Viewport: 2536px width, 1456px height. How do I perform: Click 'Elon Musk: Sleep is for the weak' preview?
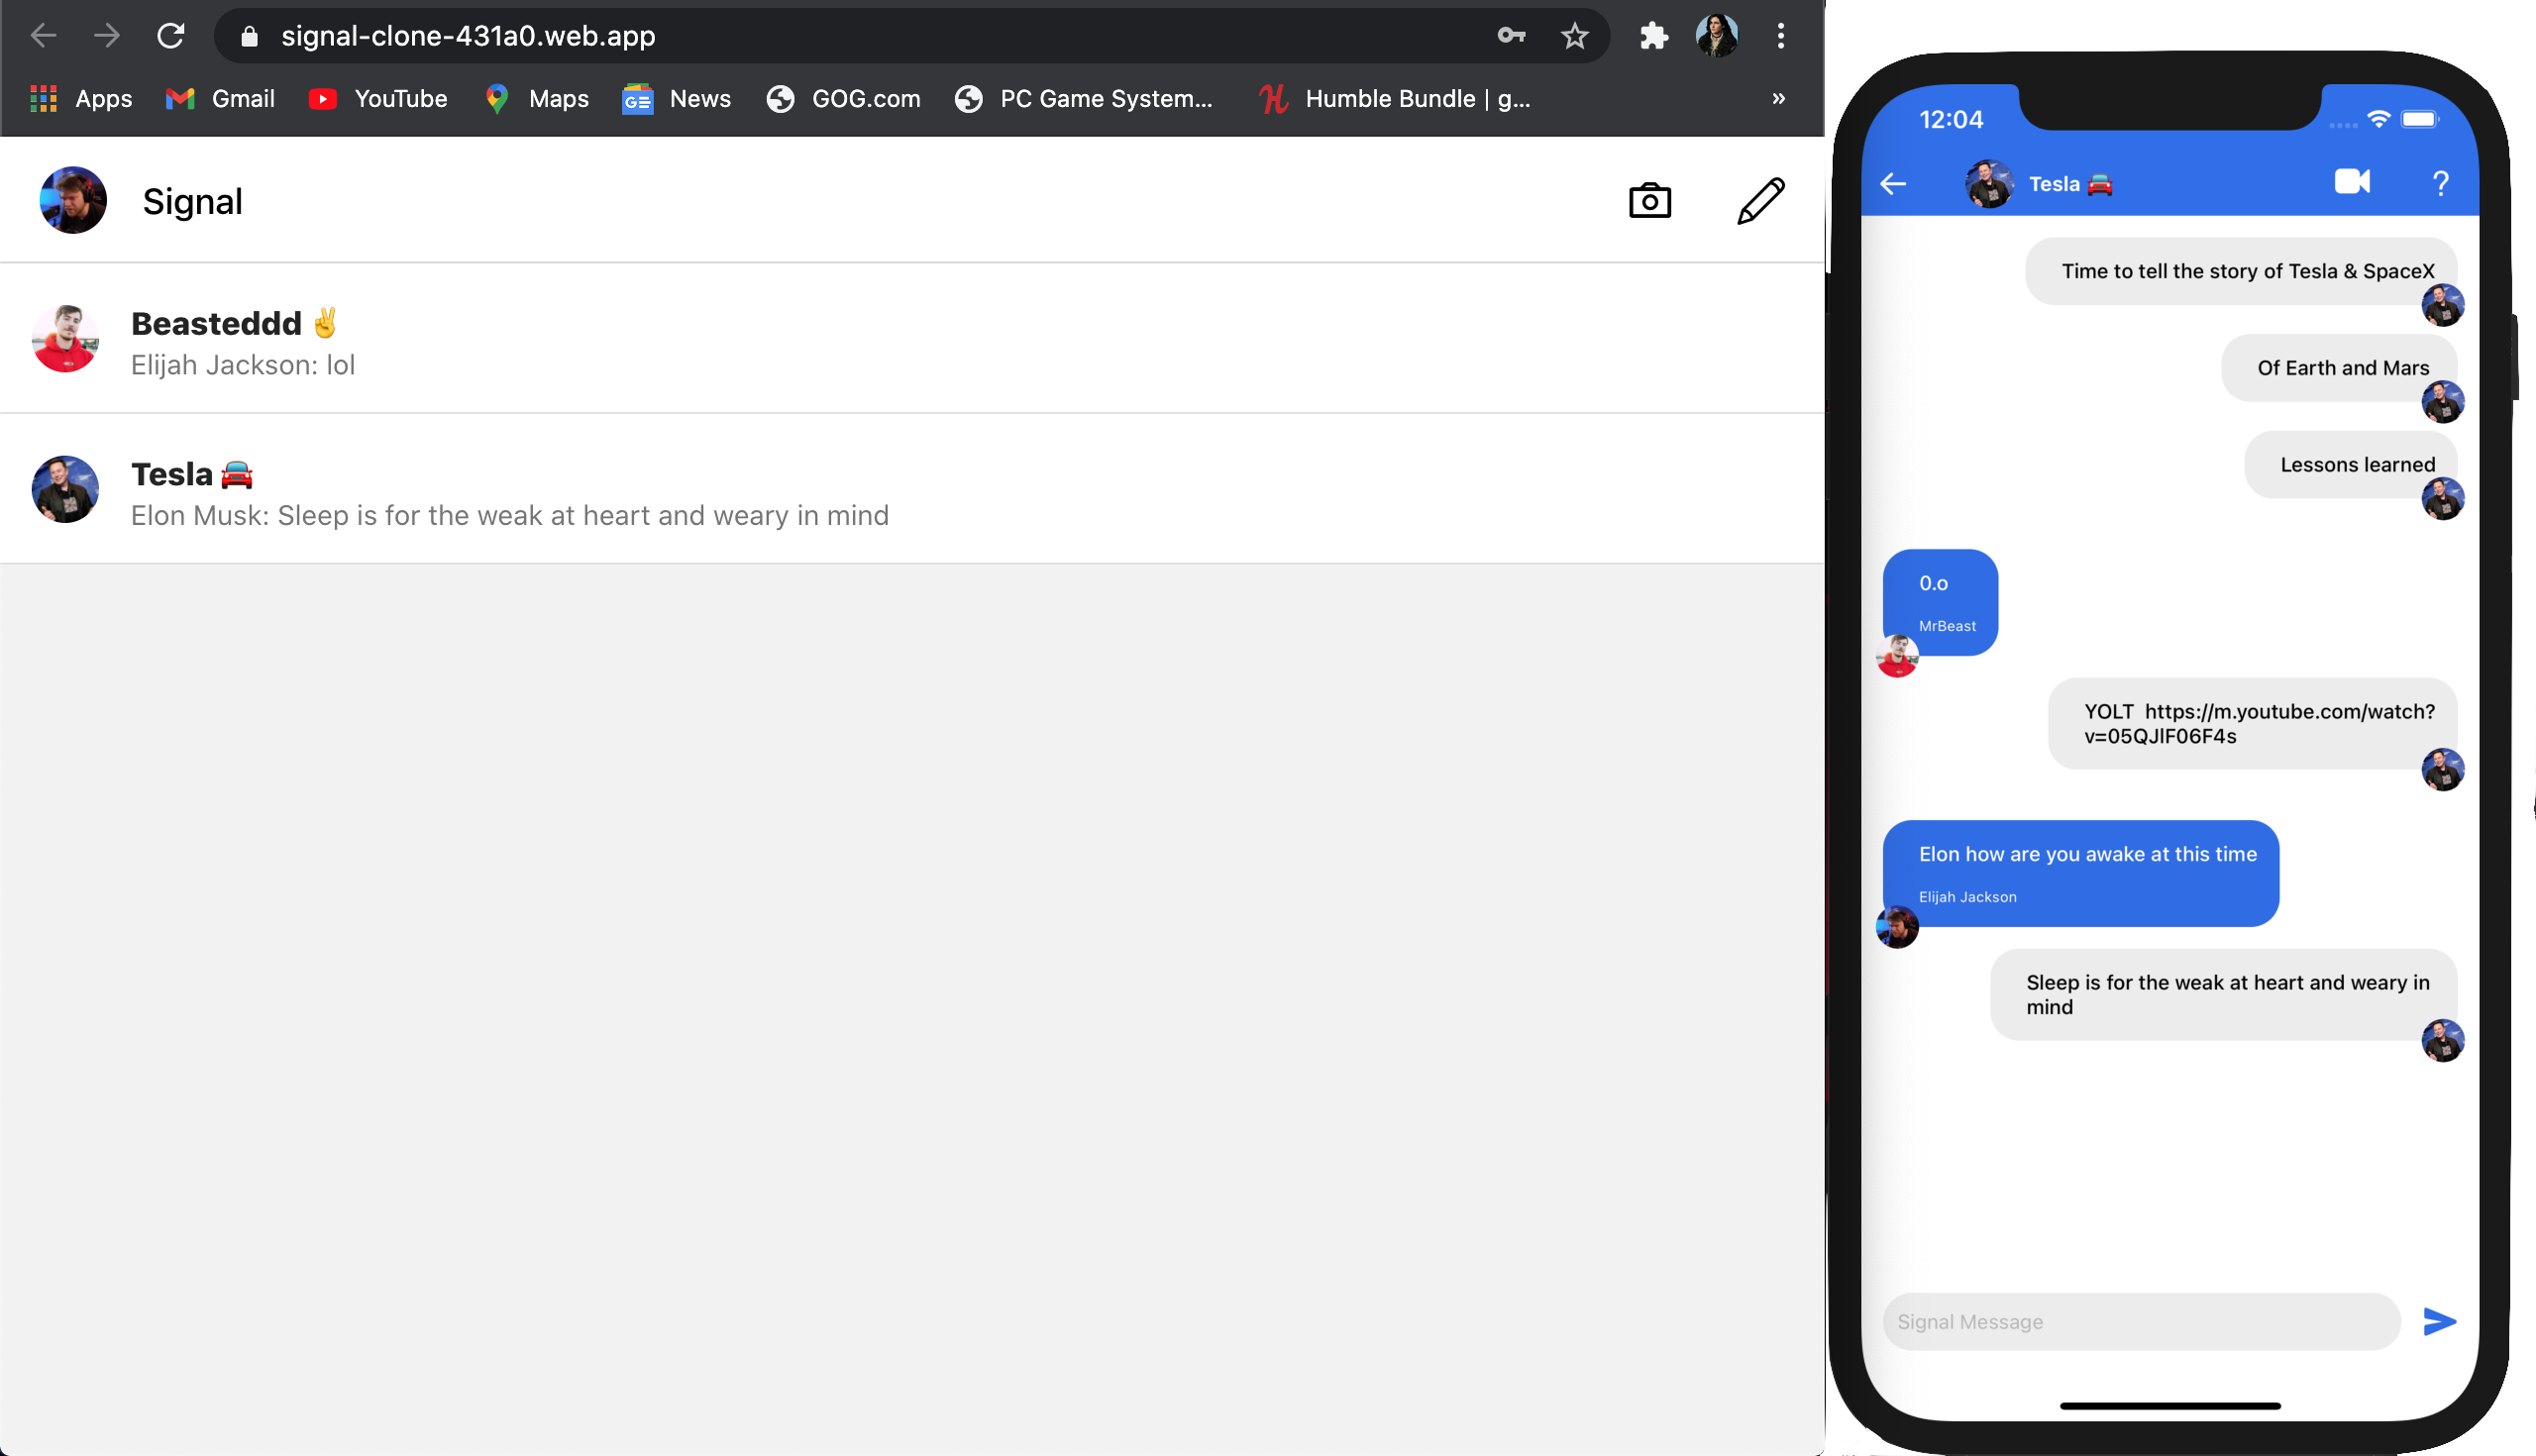coord(510,515)
